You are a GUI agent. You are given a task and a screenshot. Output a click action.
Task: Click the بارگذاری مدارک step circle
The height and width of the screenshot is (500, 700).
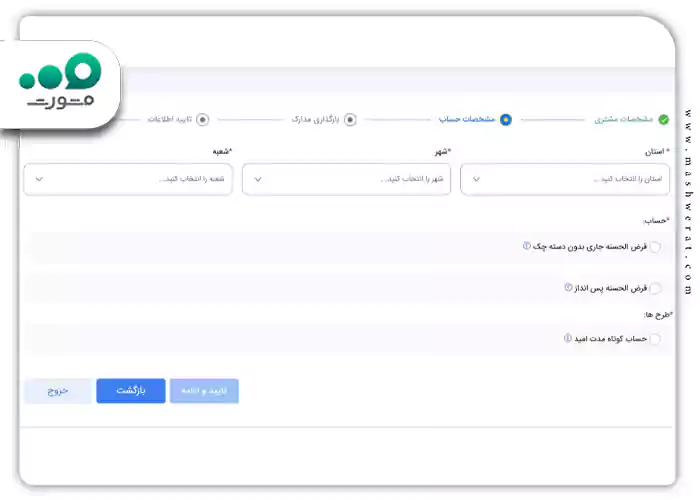click(350, 120)
